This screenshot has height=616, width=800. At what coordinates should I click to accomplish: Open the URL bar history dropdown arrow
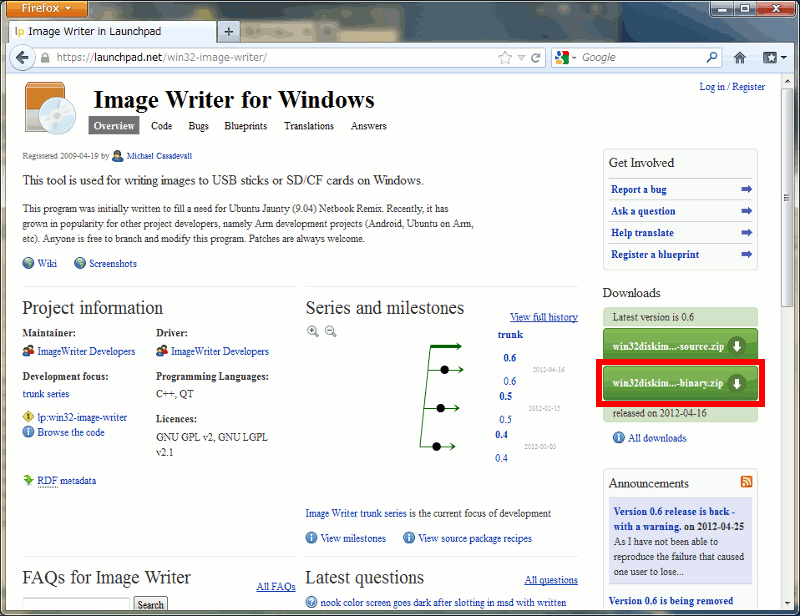point(521,57)
